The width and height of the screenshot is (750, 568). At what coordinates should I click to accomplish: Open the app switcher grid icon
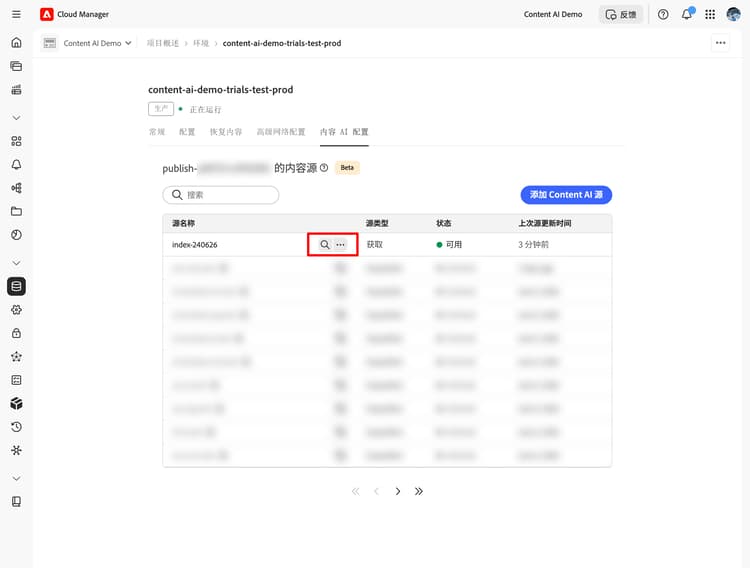click(x=710, y=14)
